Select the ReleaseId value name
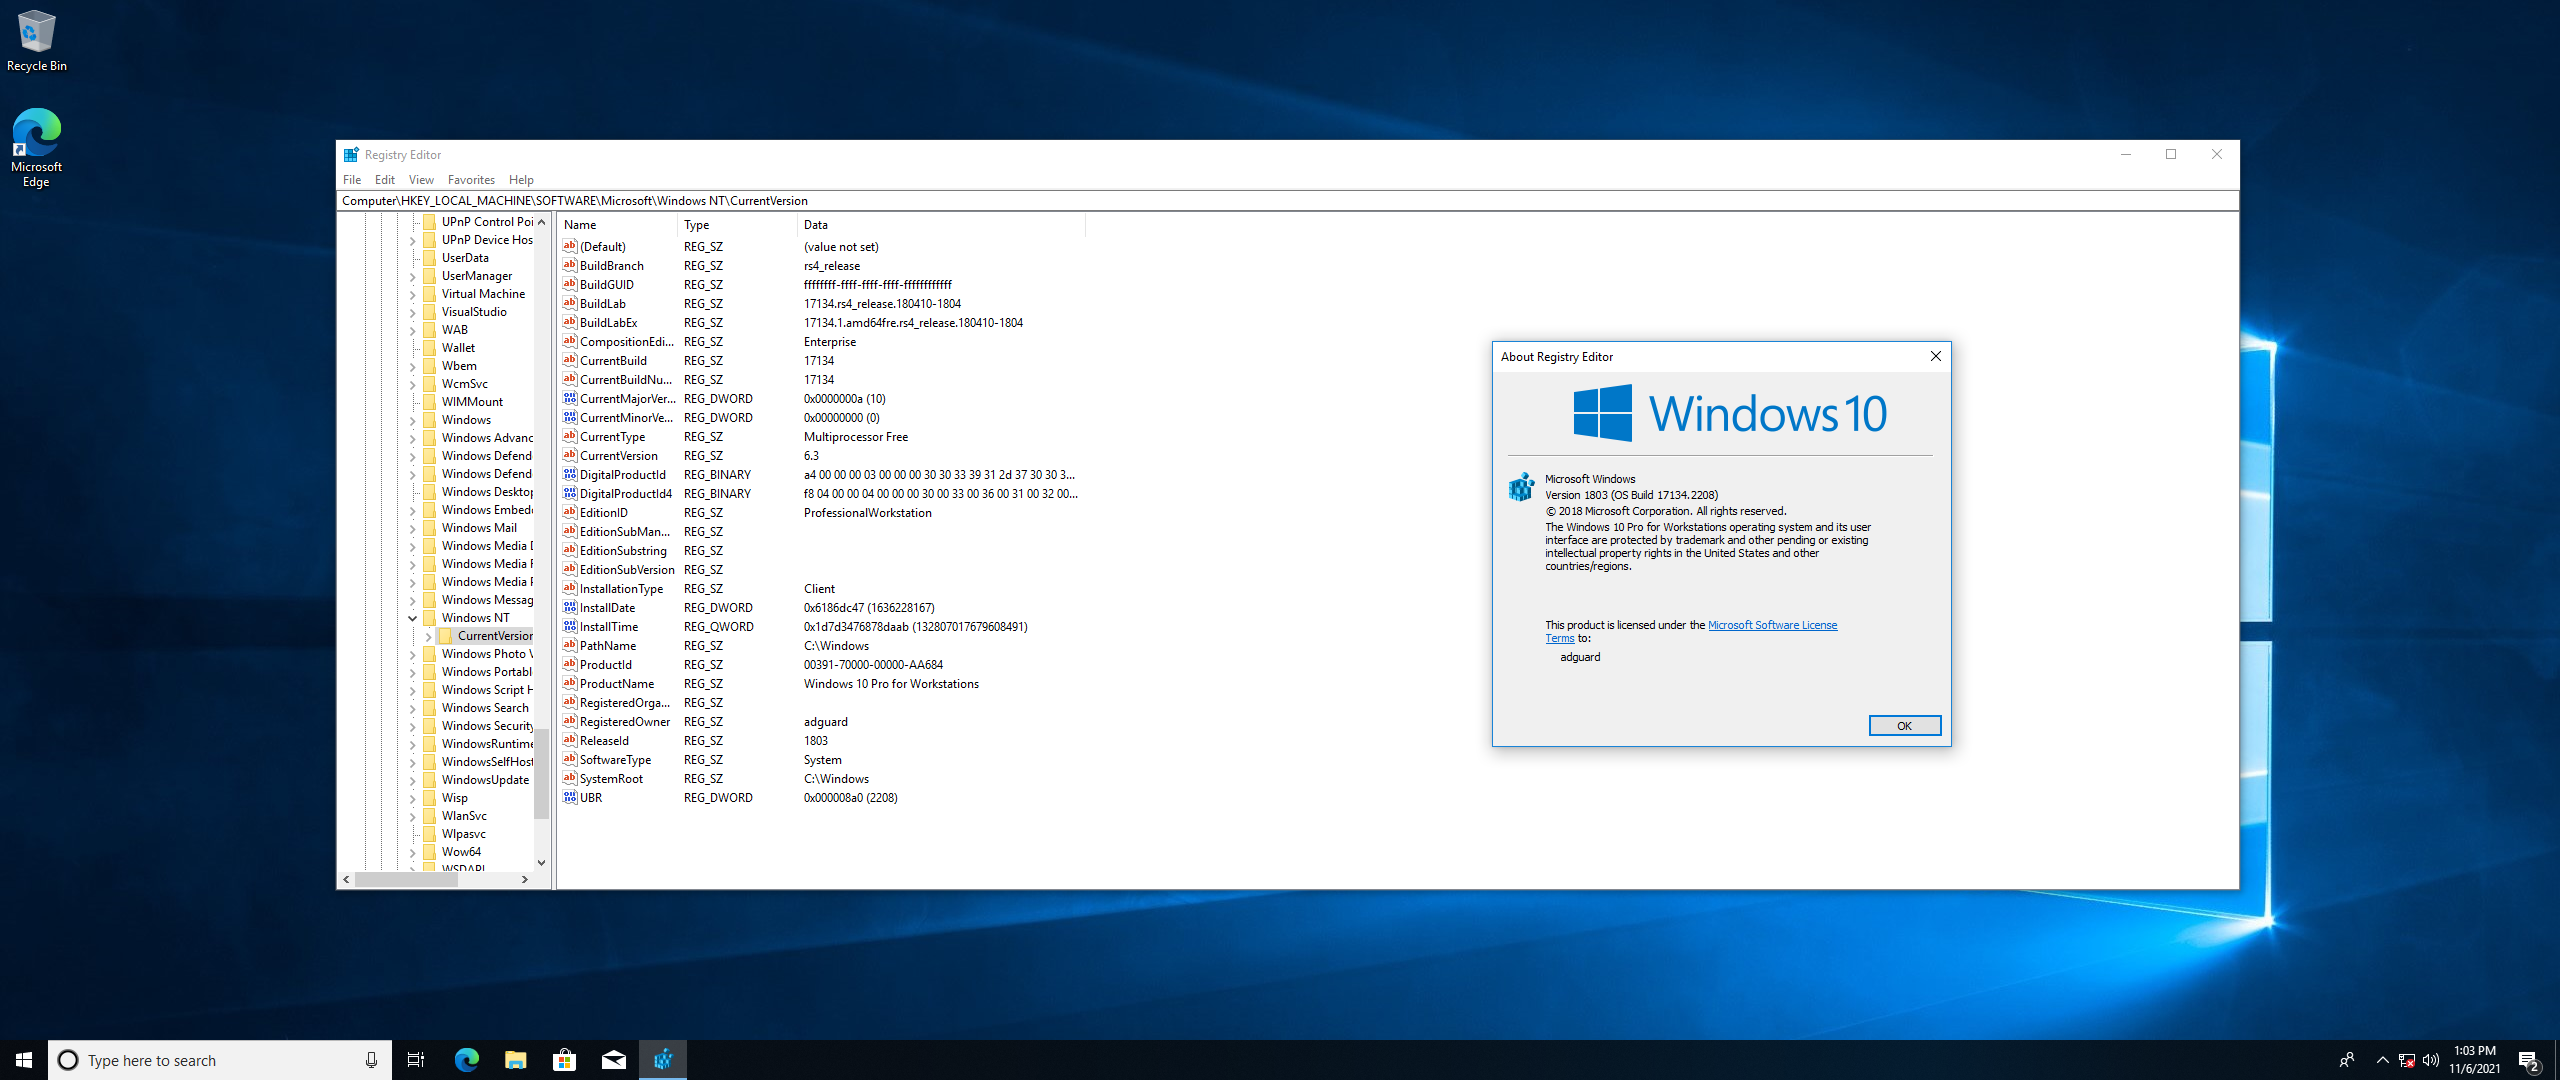2560x1080 pixels. (x=604, y=741)
